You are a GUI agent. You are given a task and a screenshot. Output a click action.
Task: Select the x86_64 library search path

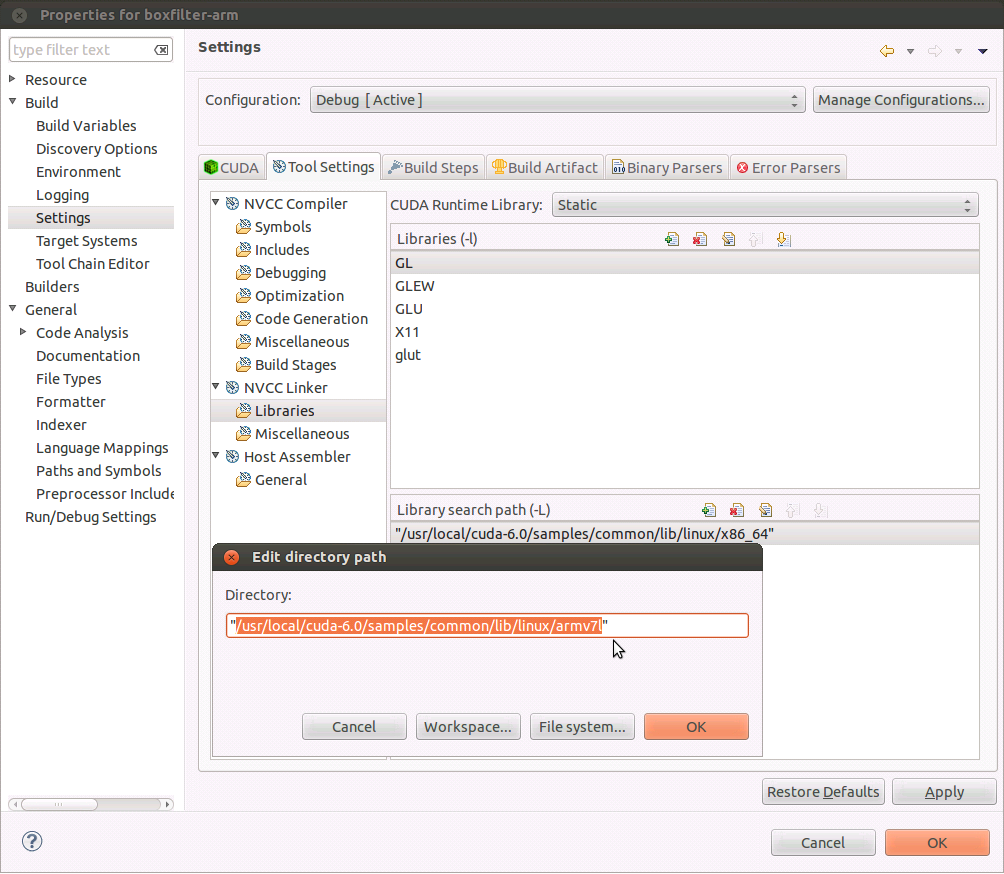pos(684,534)
